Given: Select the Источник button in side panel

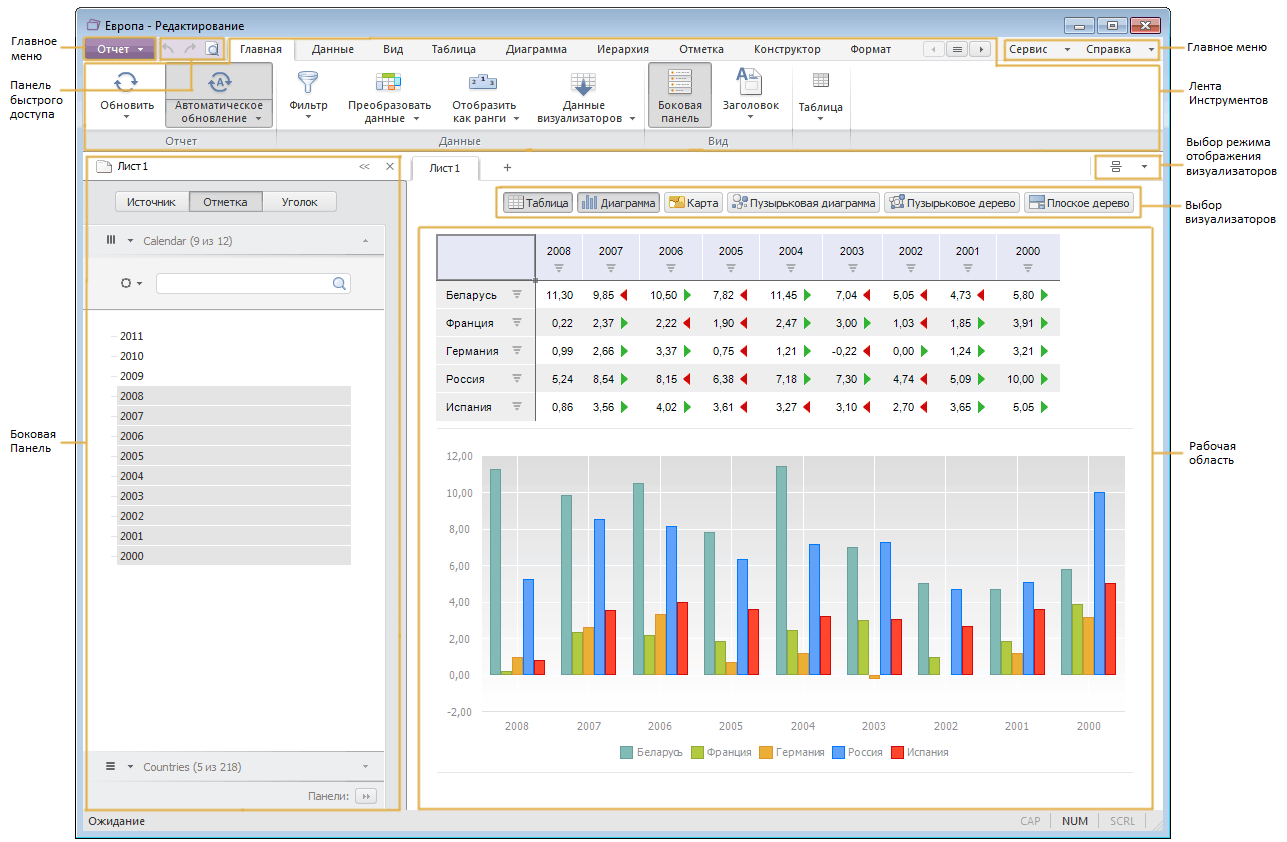Looking at the screenshot, I should pyautogui.click(x=151, y=202).
